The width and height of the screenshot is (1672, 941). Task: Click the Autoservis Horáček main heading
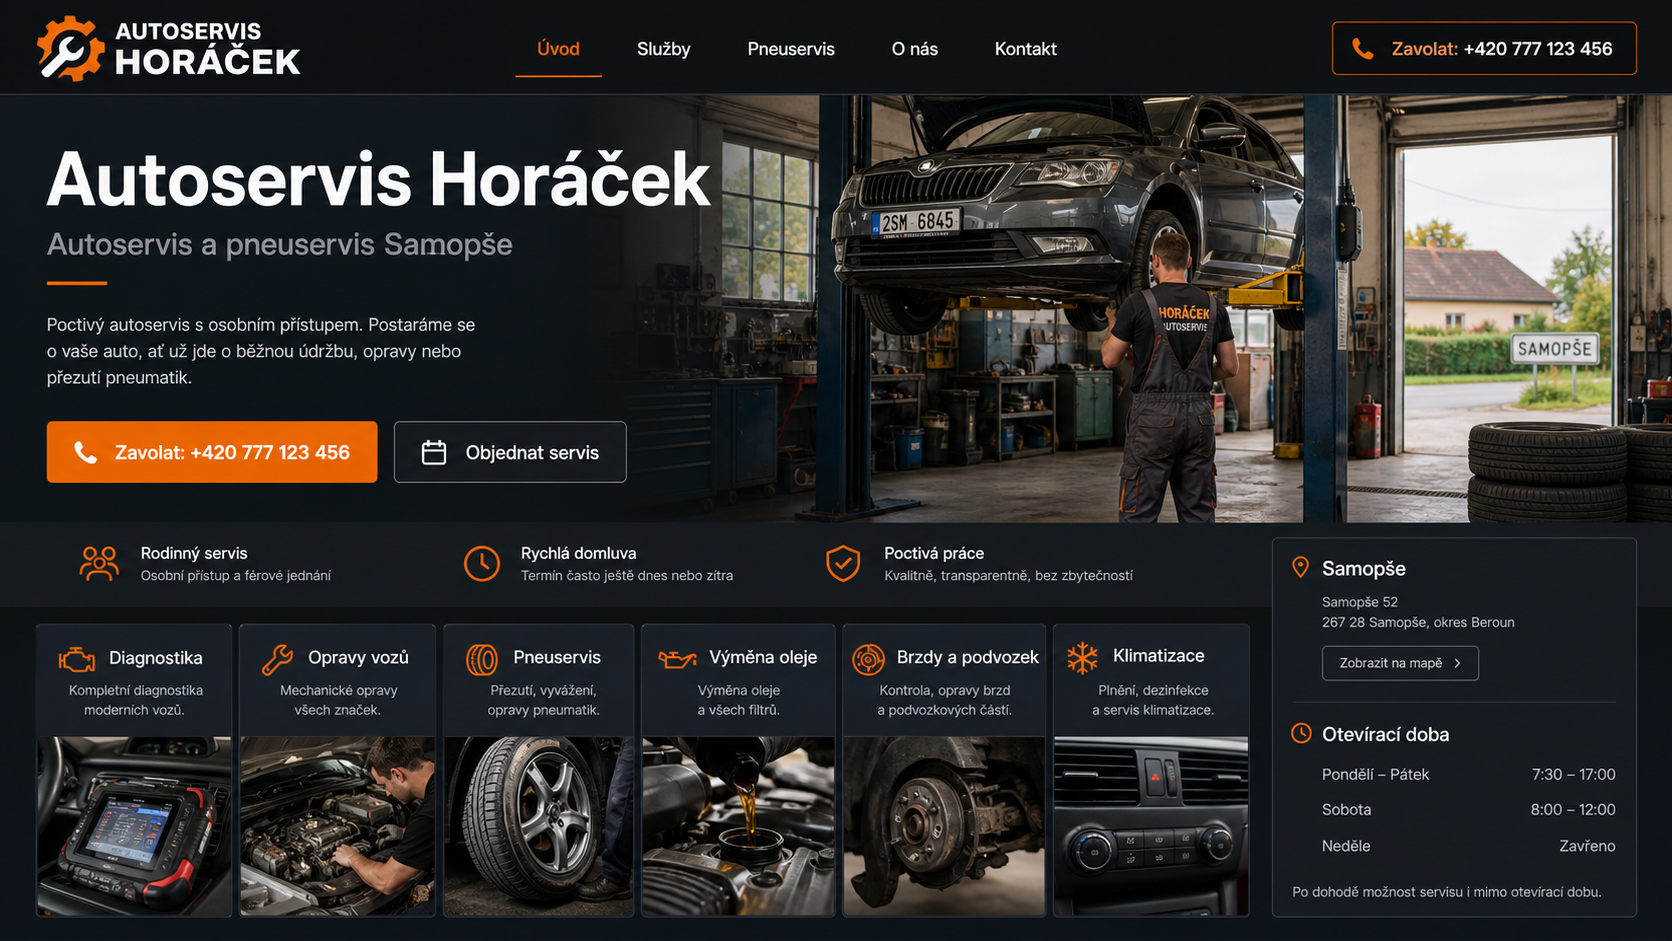[x=378, y=180]
